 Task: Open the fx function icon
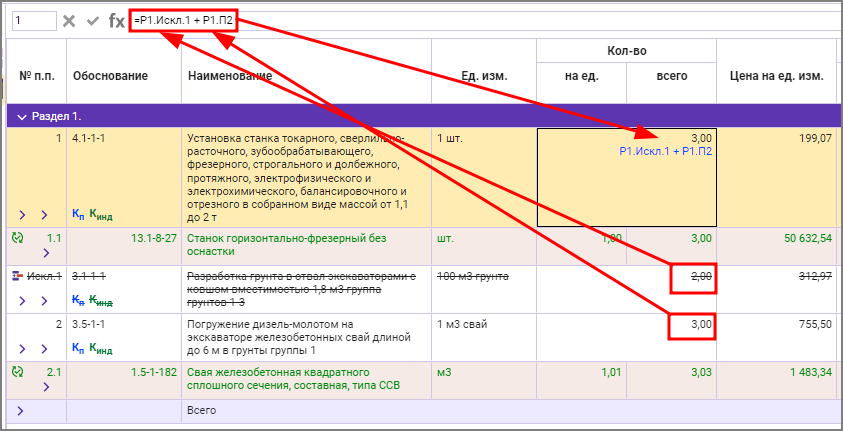coord(117,20)
